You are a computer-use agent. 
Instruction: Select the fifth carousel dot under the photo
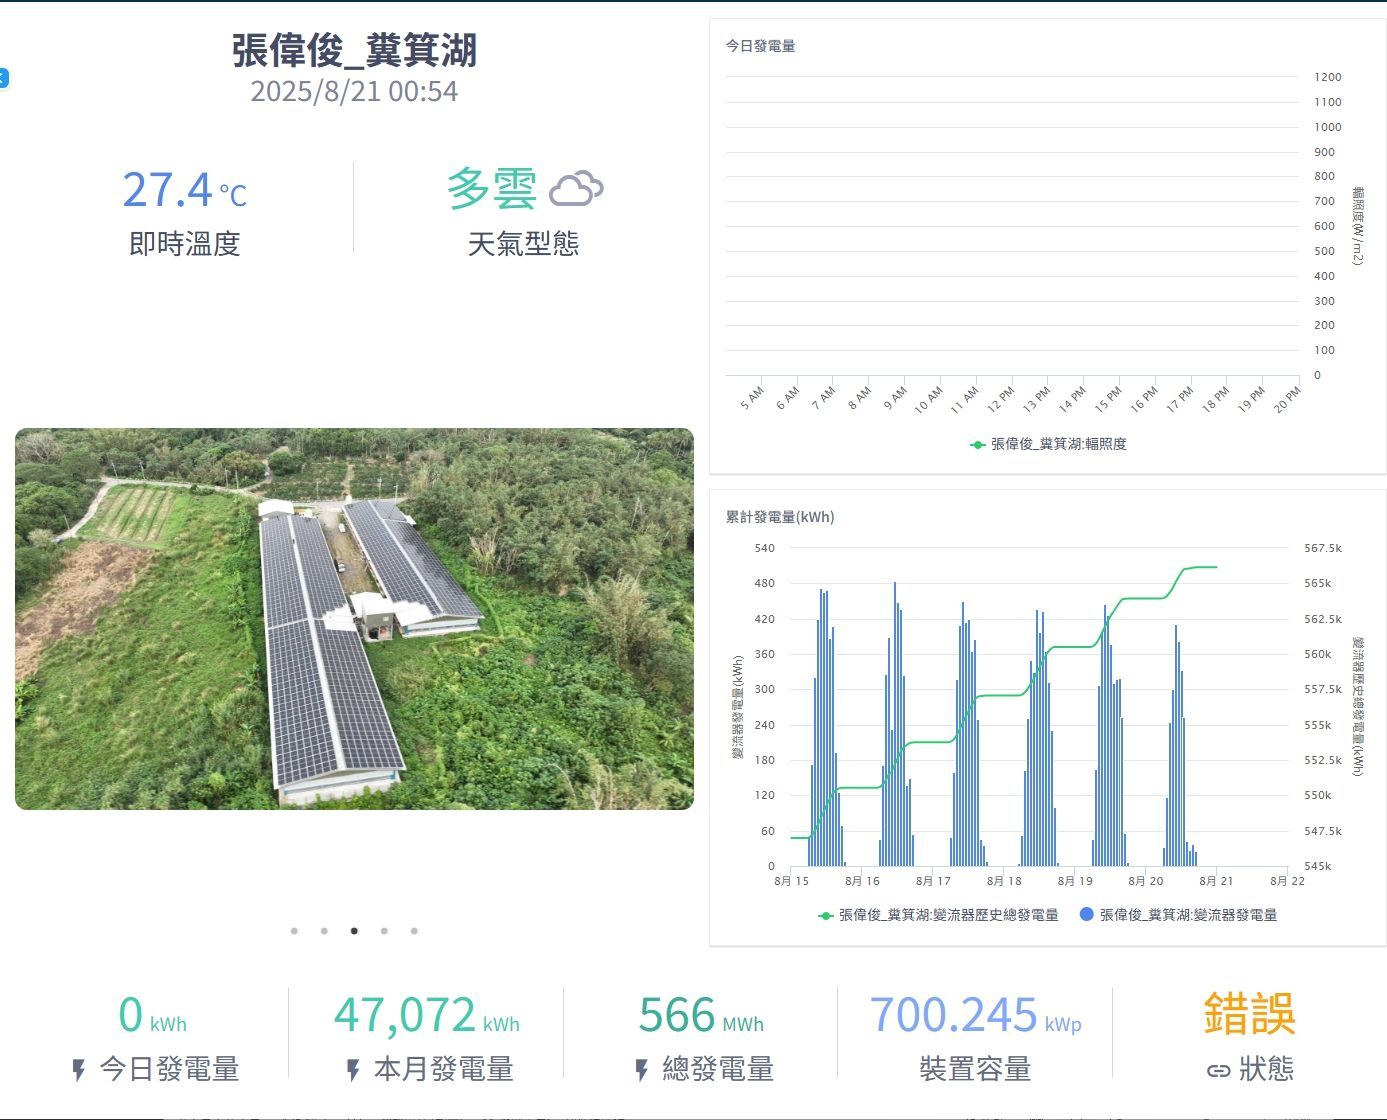click(x=414, y=931)
